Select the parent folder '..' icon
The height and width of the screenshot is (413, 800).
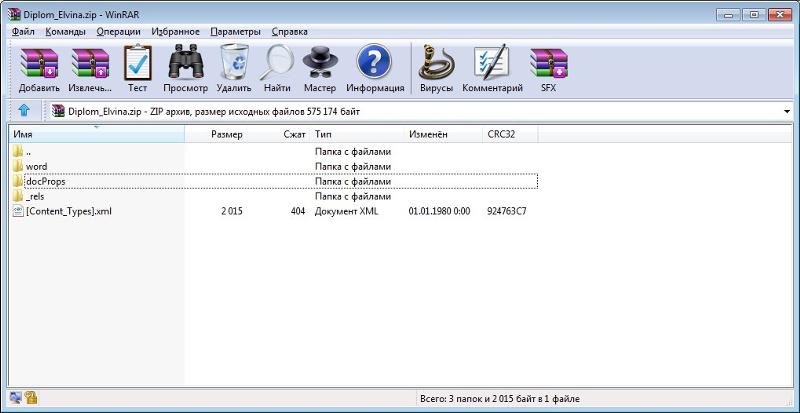(18, 152)
